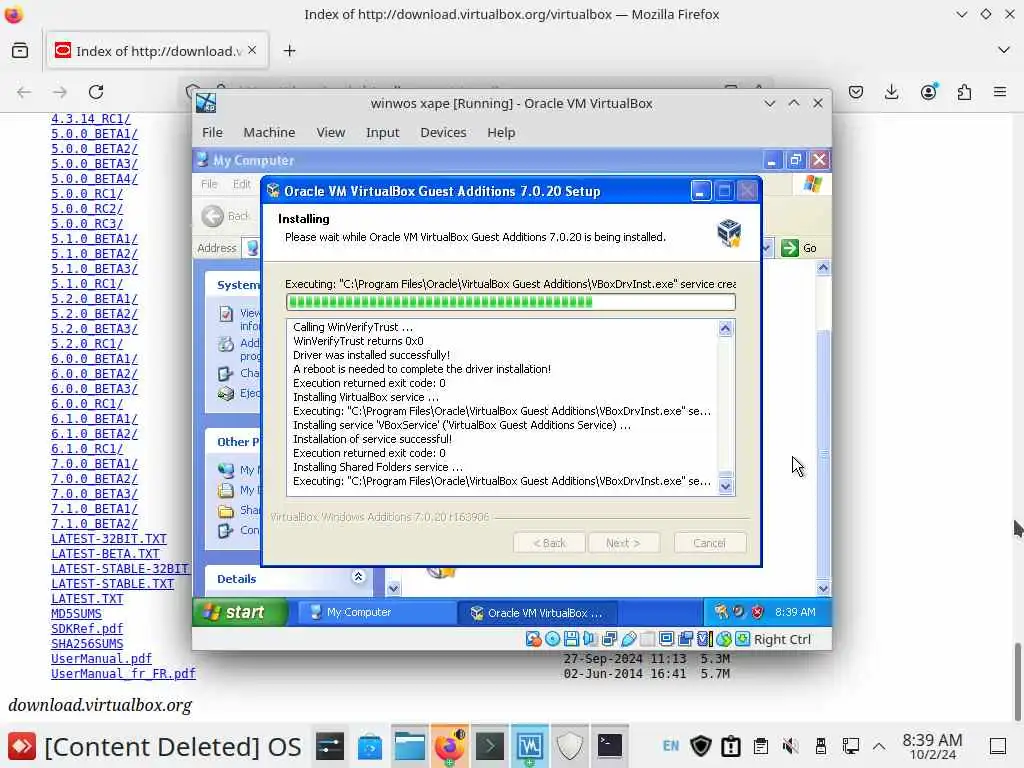1024x768 pixels.
Task: Click the Firefox icon in the host taskbar
Action: (450, 746)
